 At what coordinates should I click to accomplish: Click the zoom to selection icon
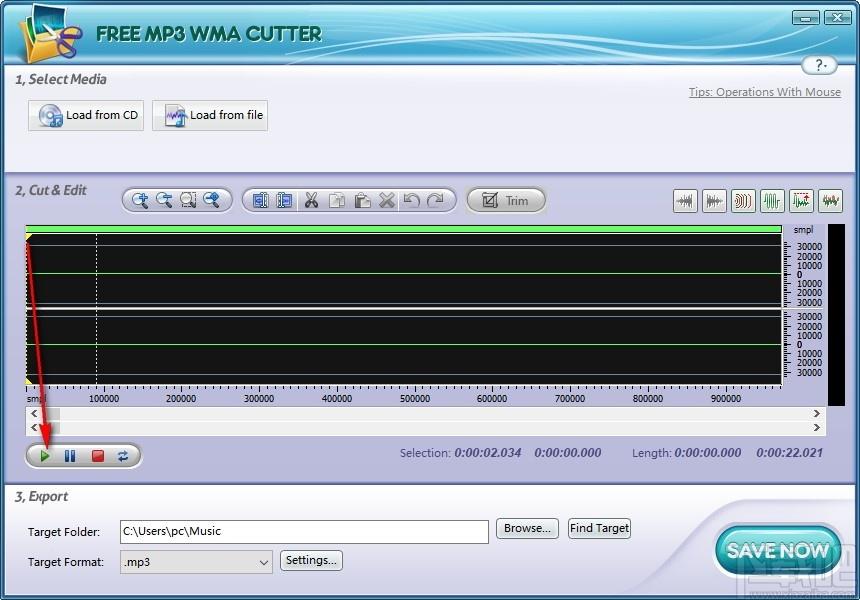click(188, 201)
